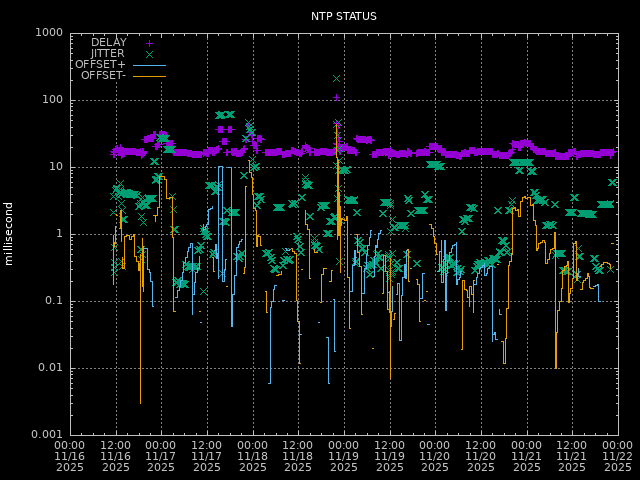Screen dimensions: 640x480
Task: Click the OFFSET+ legend text
Action: 100,65
